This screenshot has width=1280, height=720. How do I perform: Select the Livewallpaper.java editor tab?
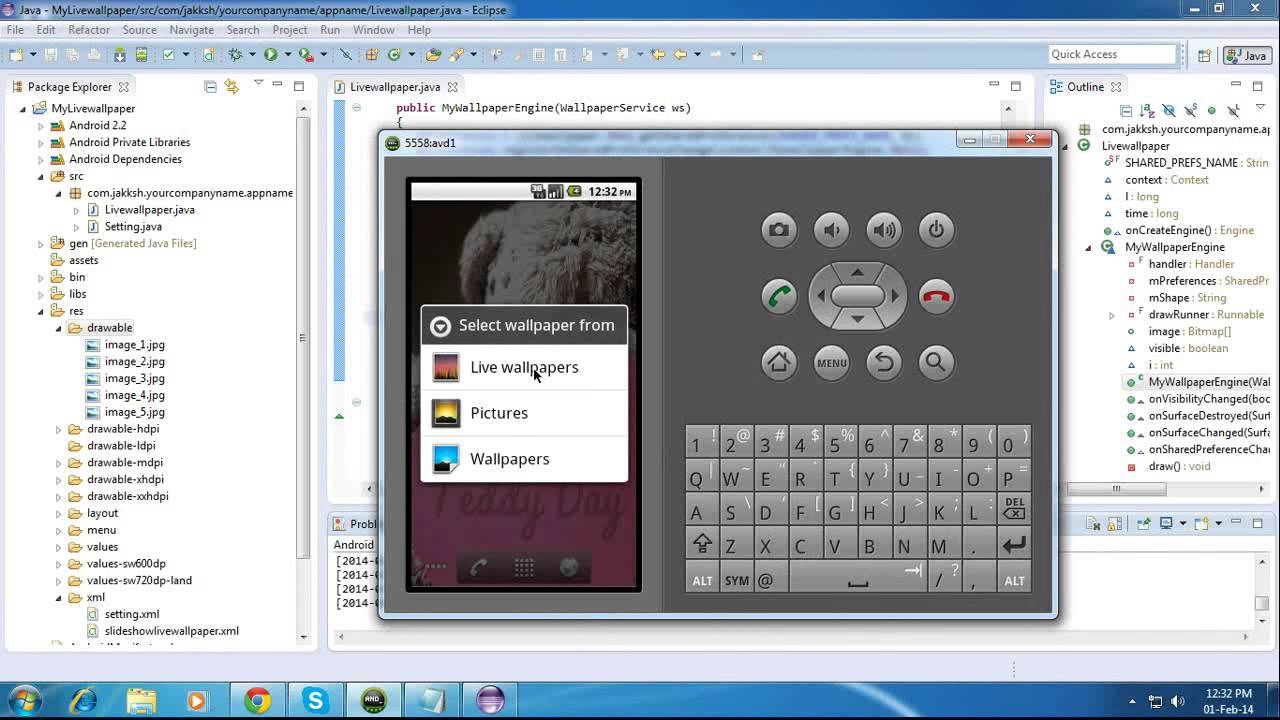point(395,87)
